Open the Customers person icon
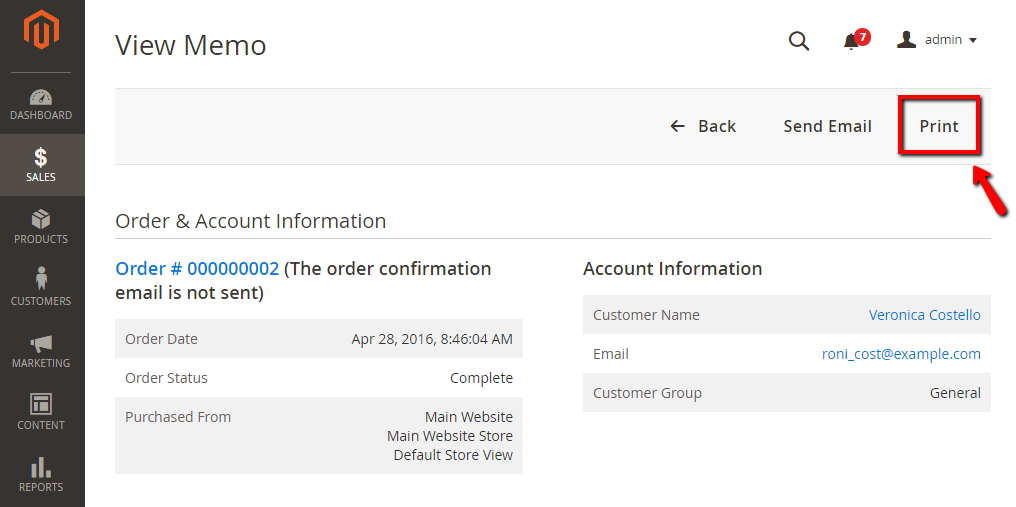The width and height of the screenshot is (1016, 507). 41,279
